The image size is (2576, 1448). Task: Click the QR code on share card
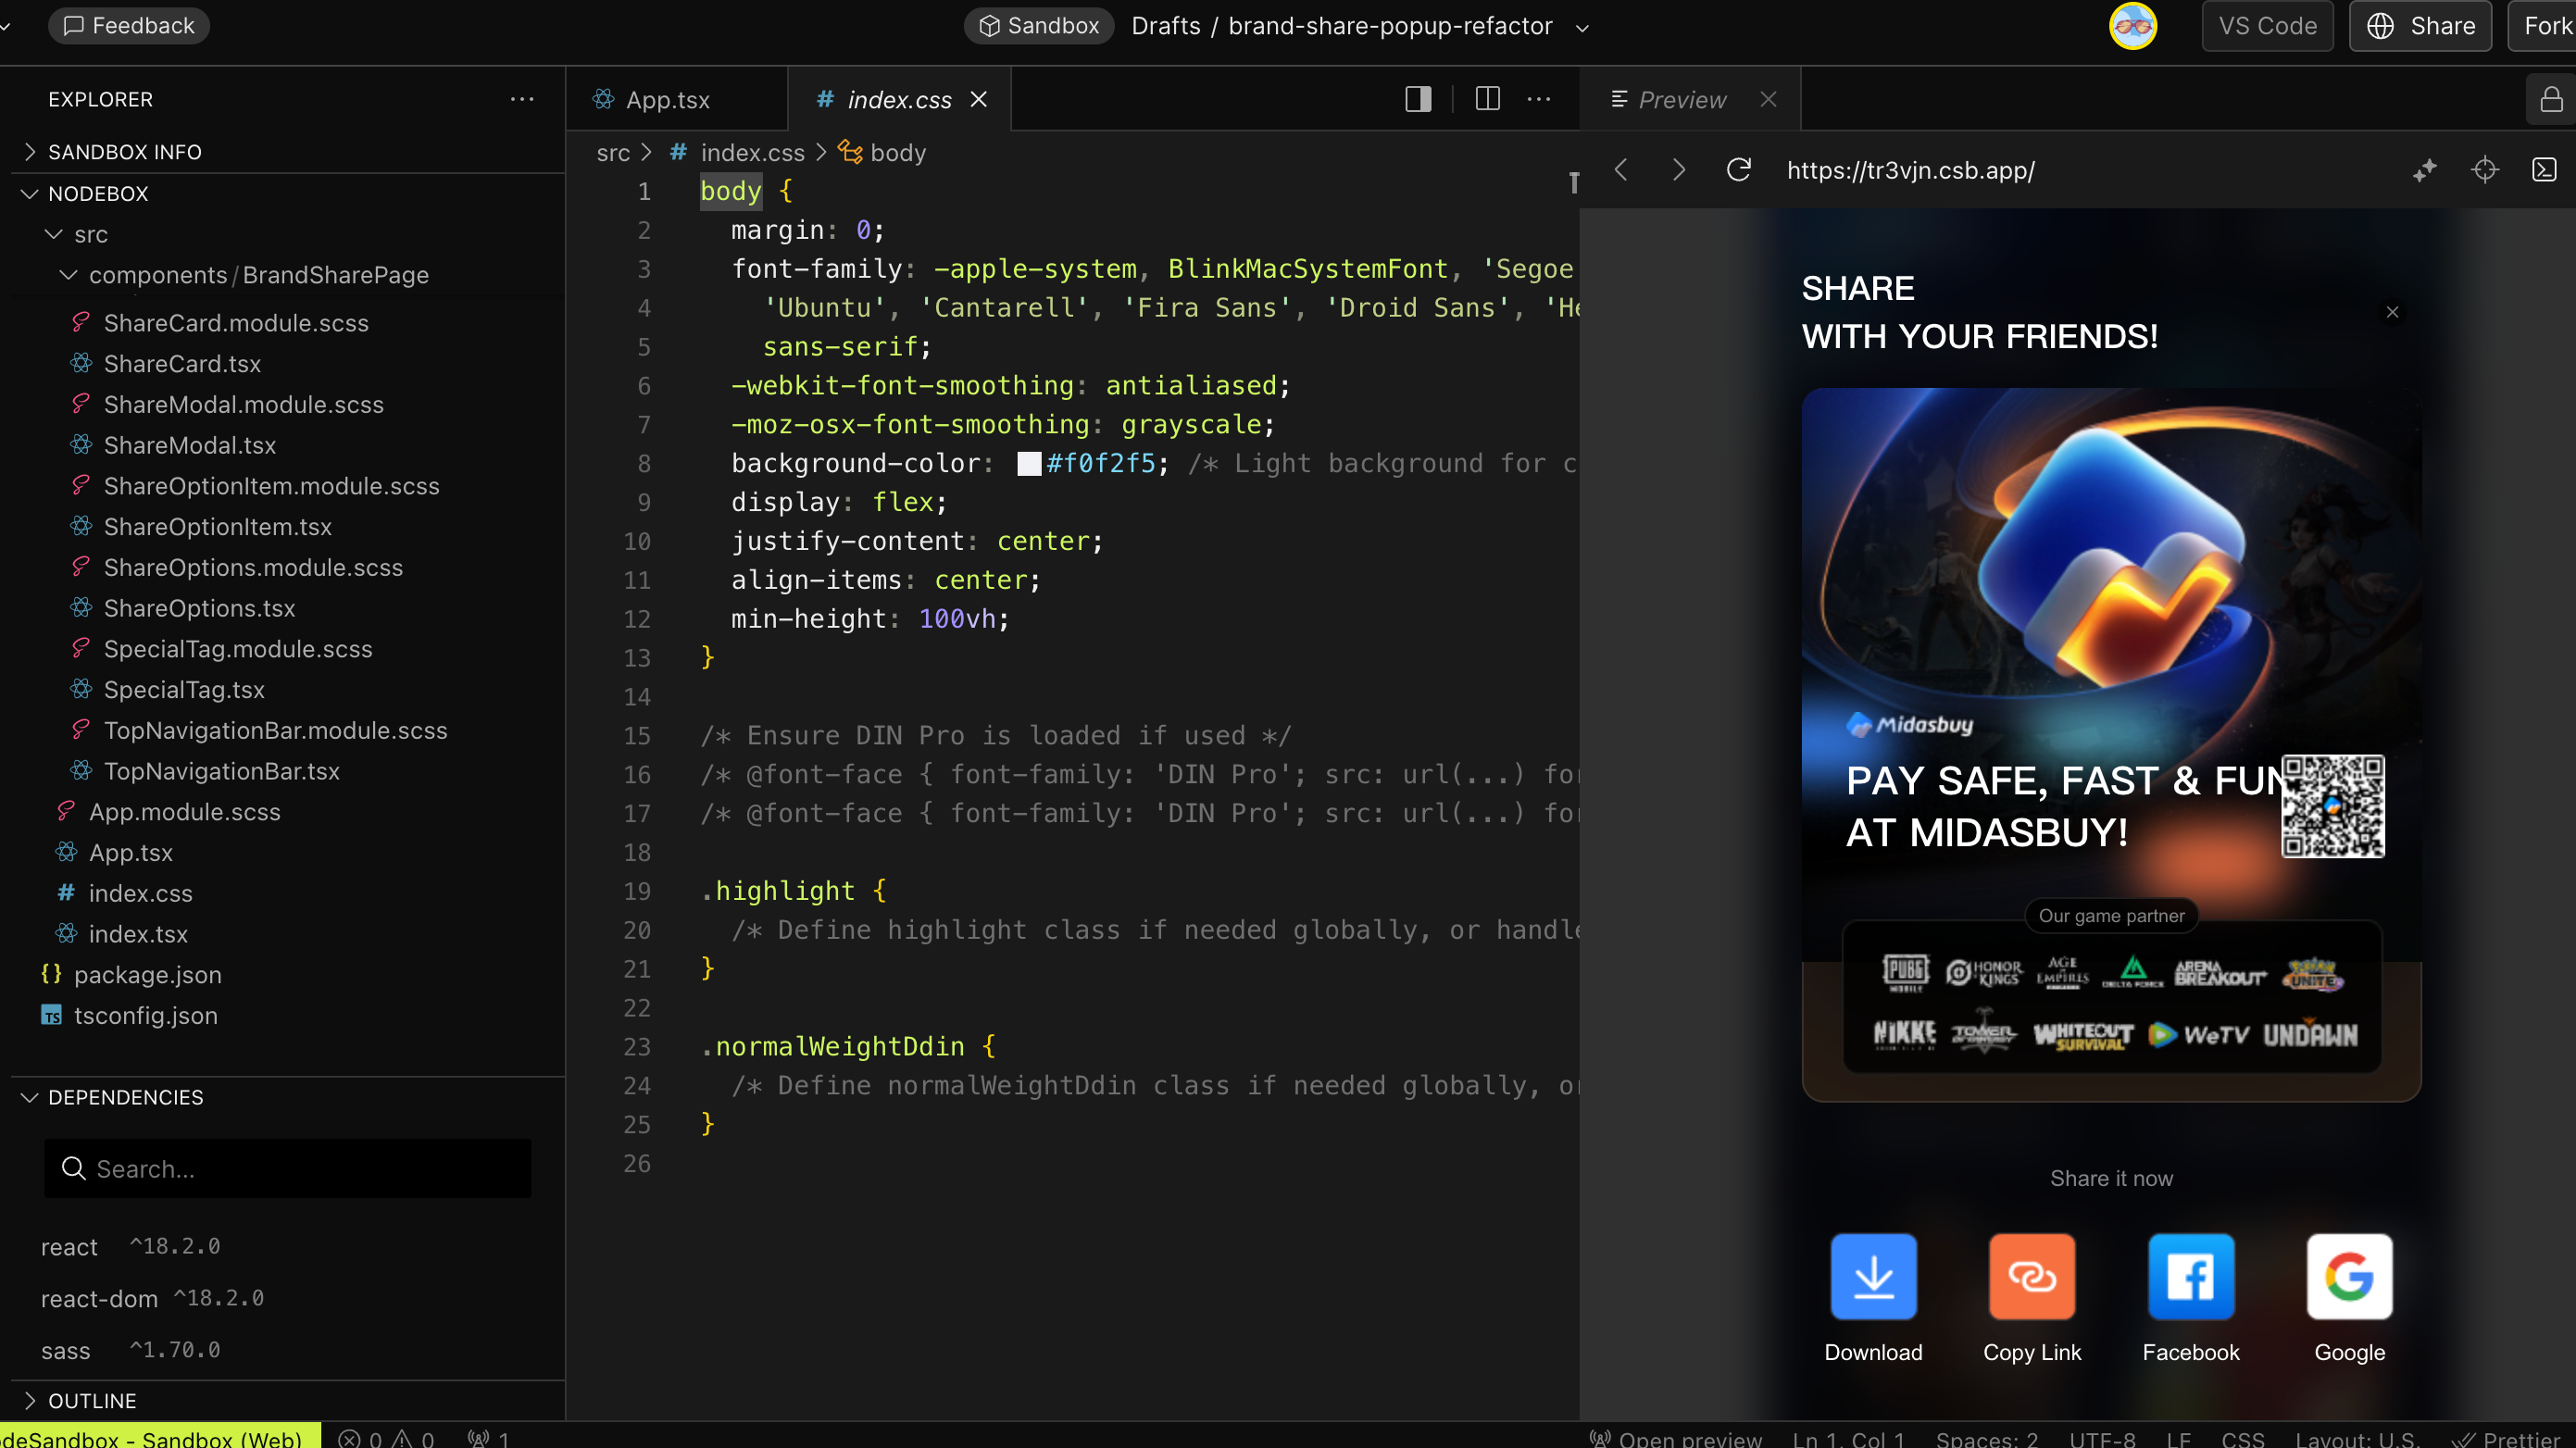click(x=2333, y=806)
